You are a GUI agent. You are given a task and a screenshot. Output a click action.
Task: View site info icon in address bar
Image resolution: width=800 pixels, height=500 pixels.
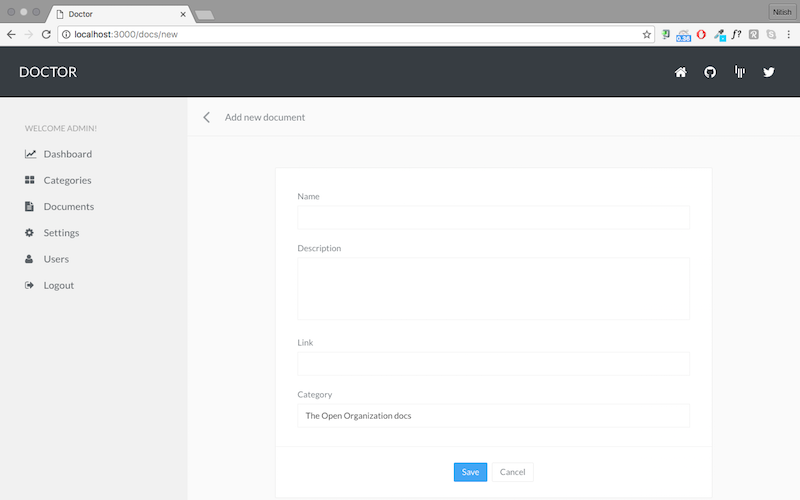[66, 35]
